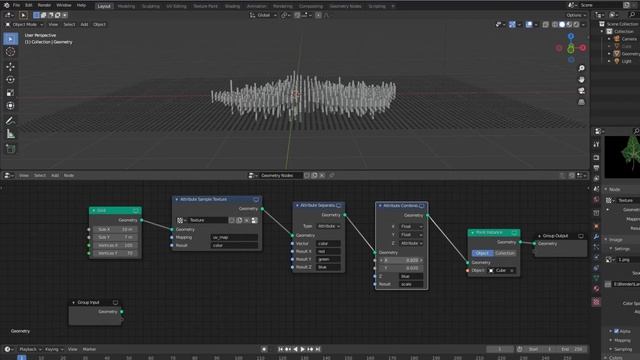Select the Scale tool
The width and height of the screenshot is (640, 360).
(11, 93)
